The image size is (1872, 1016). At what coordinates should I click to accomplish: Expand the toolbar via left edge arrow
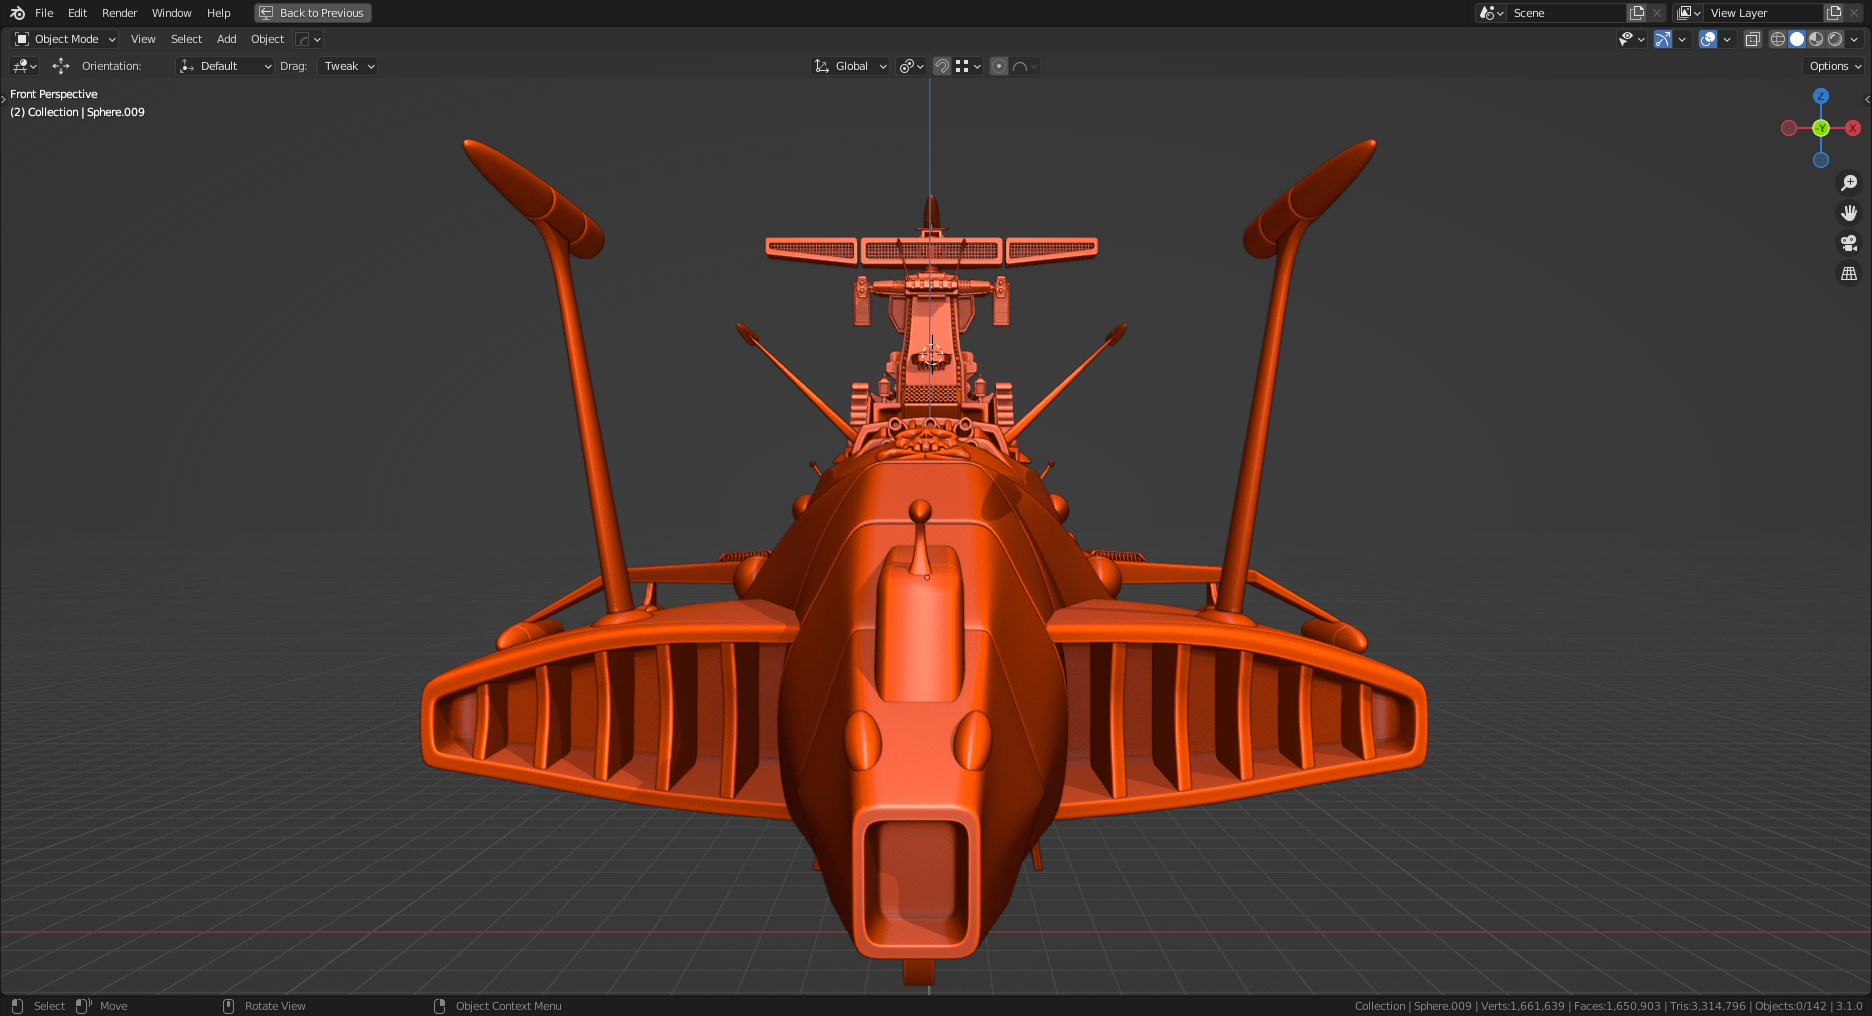coord(3,98)
